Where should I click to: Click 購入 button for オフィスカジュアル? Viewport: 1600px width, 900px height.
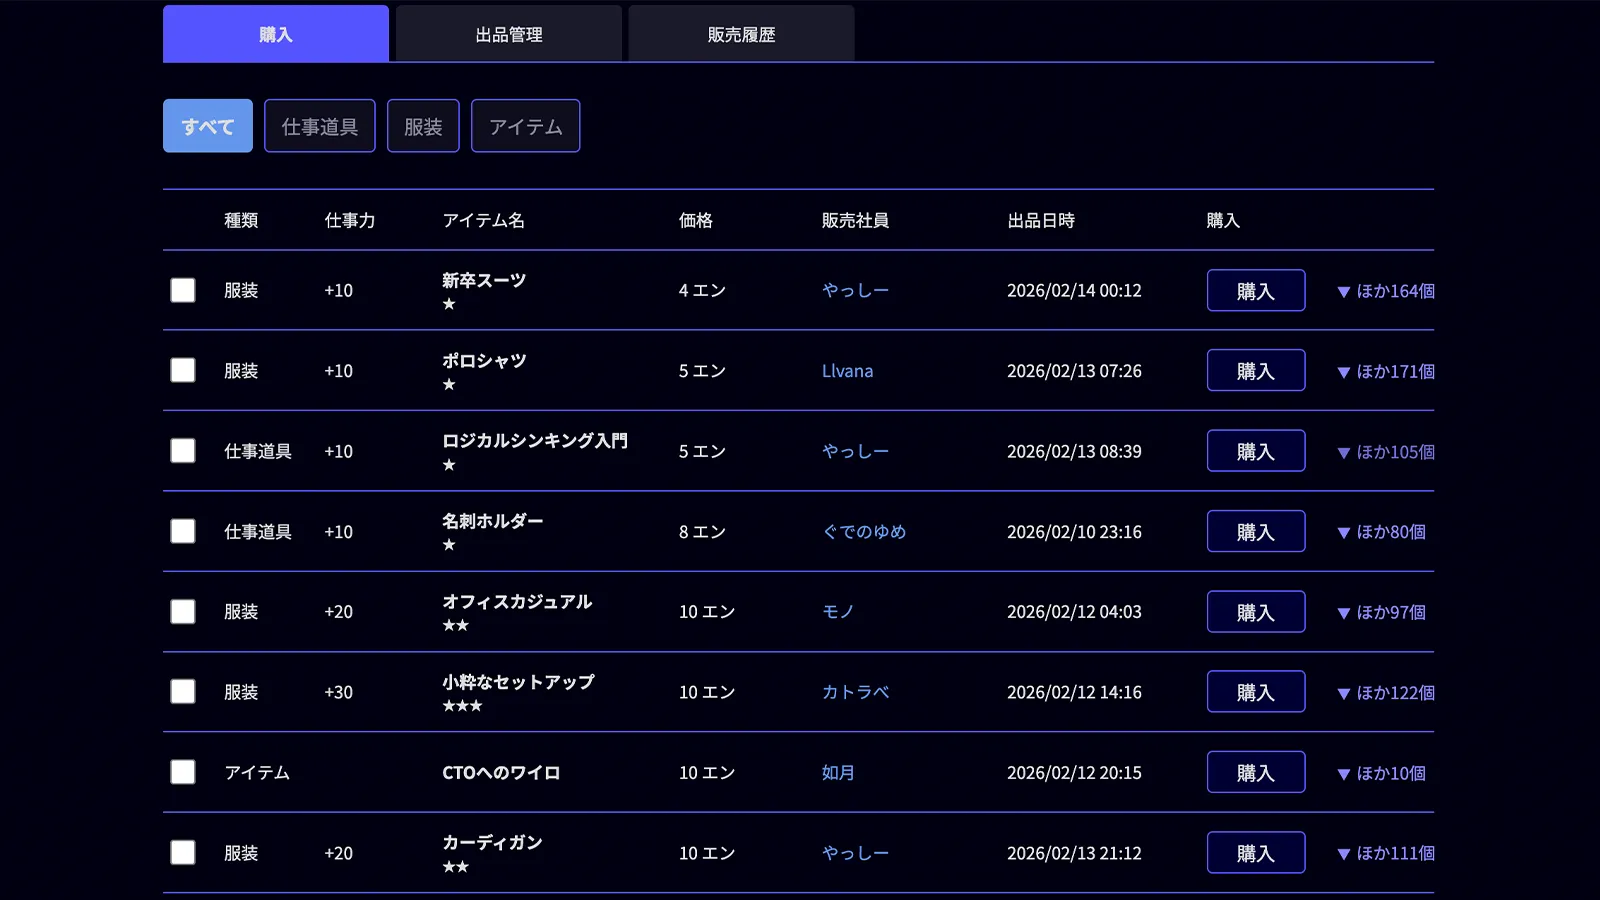[x=1256, y=611]
